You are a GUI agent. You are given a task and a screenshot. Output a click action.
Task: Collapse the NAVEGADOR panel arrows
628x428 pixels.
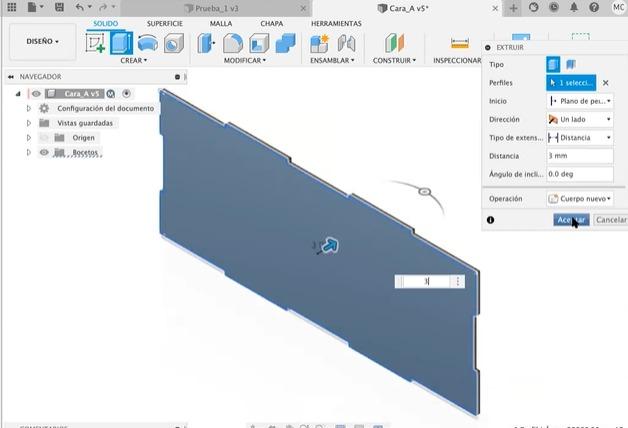click(x=11, y=76)
